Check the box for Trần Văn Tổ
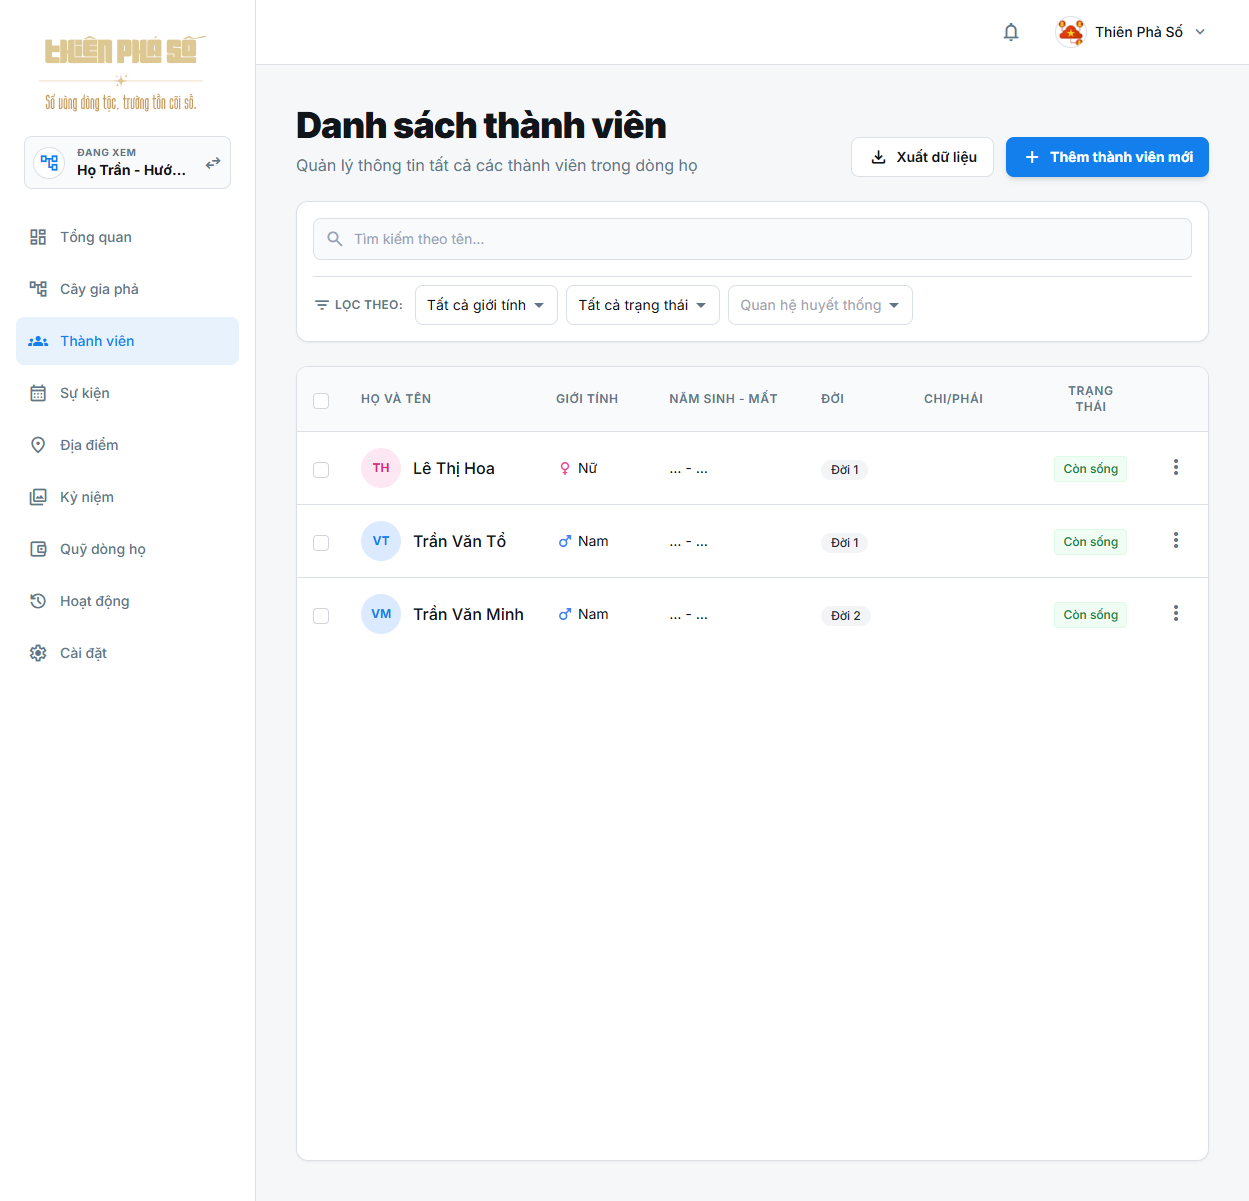This screenshot has width=1249, height=1201. (321, 543)
